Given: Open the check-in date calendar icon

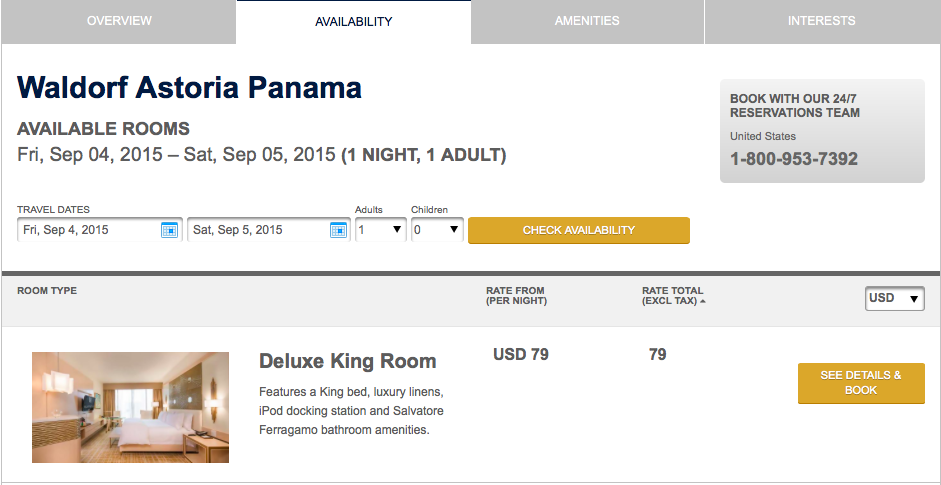Looking at the screenshot, I should pos(169,230).
